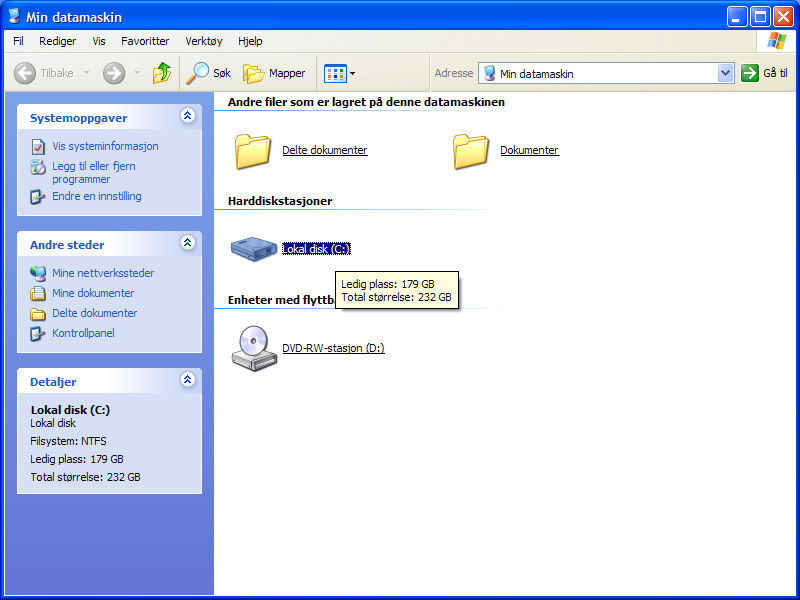Image resolution: width=800 pixels, height=600 pixels.
Task: Click the Kontrollpanel sidebar icon
Action: 38,334
